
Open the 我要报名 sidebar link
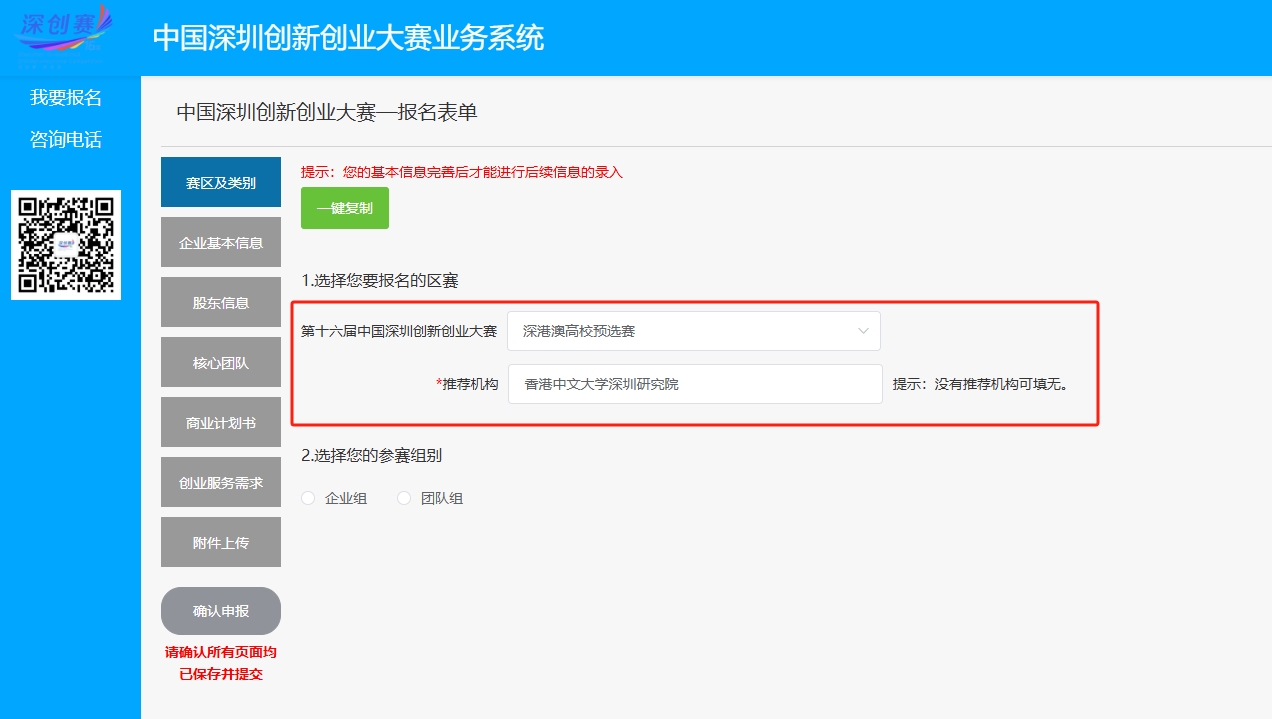point(66,98)
